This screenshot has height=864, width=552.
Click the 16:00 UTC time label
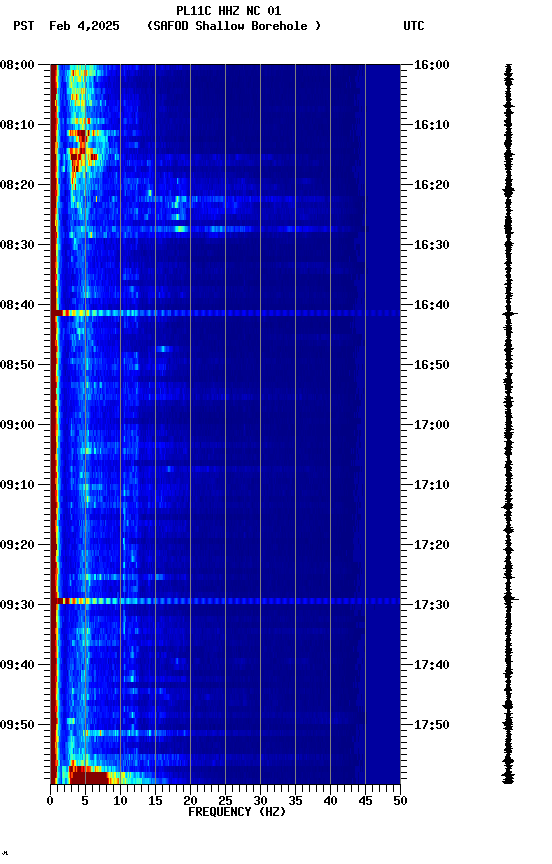coord(431,65)
